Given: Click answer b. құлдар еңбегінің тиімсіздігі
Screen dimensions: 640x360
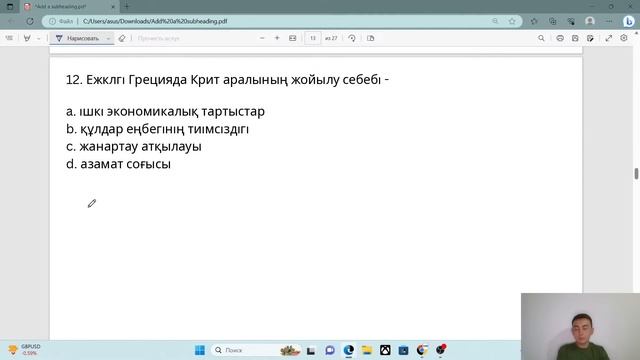Looking at the screenshot, I should (x=158, y=129).
